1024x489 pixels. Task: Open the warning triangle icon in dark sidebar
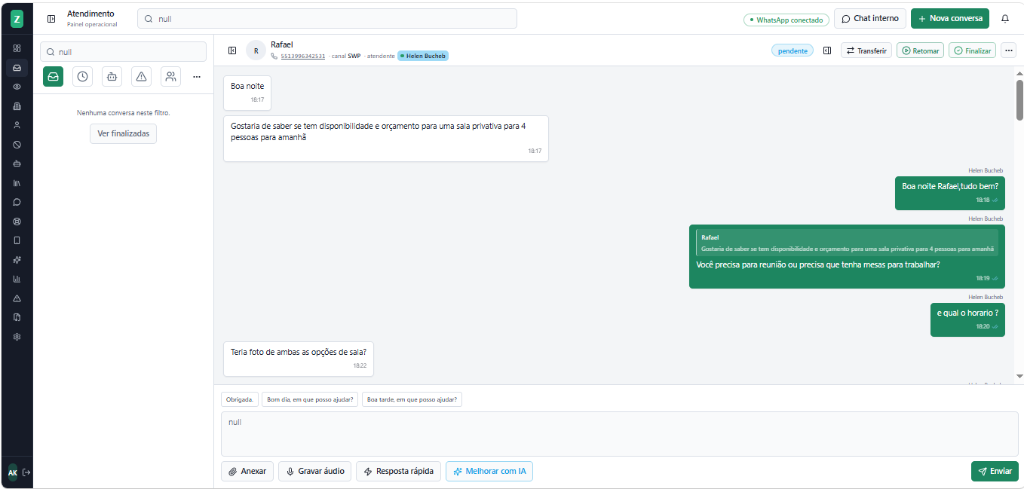click(17, 298)
